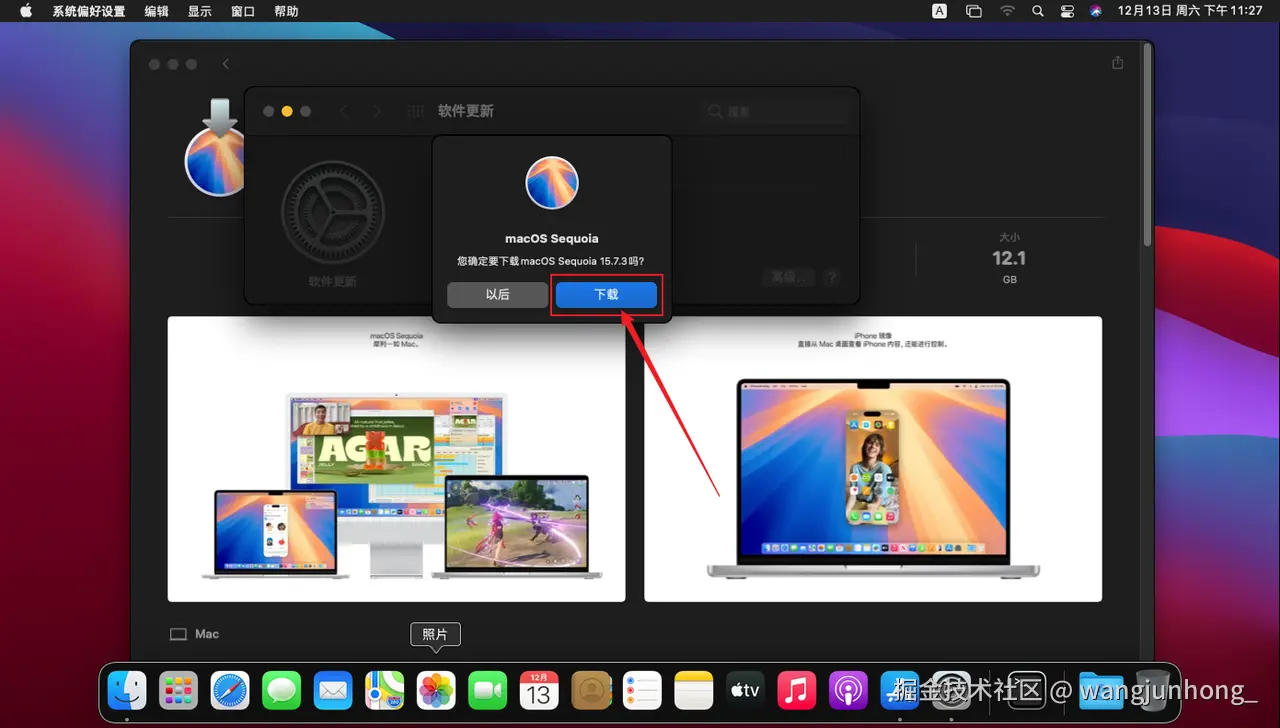Open Control Center in the menu bar
1280x728 pixels.
point(1067,11)
